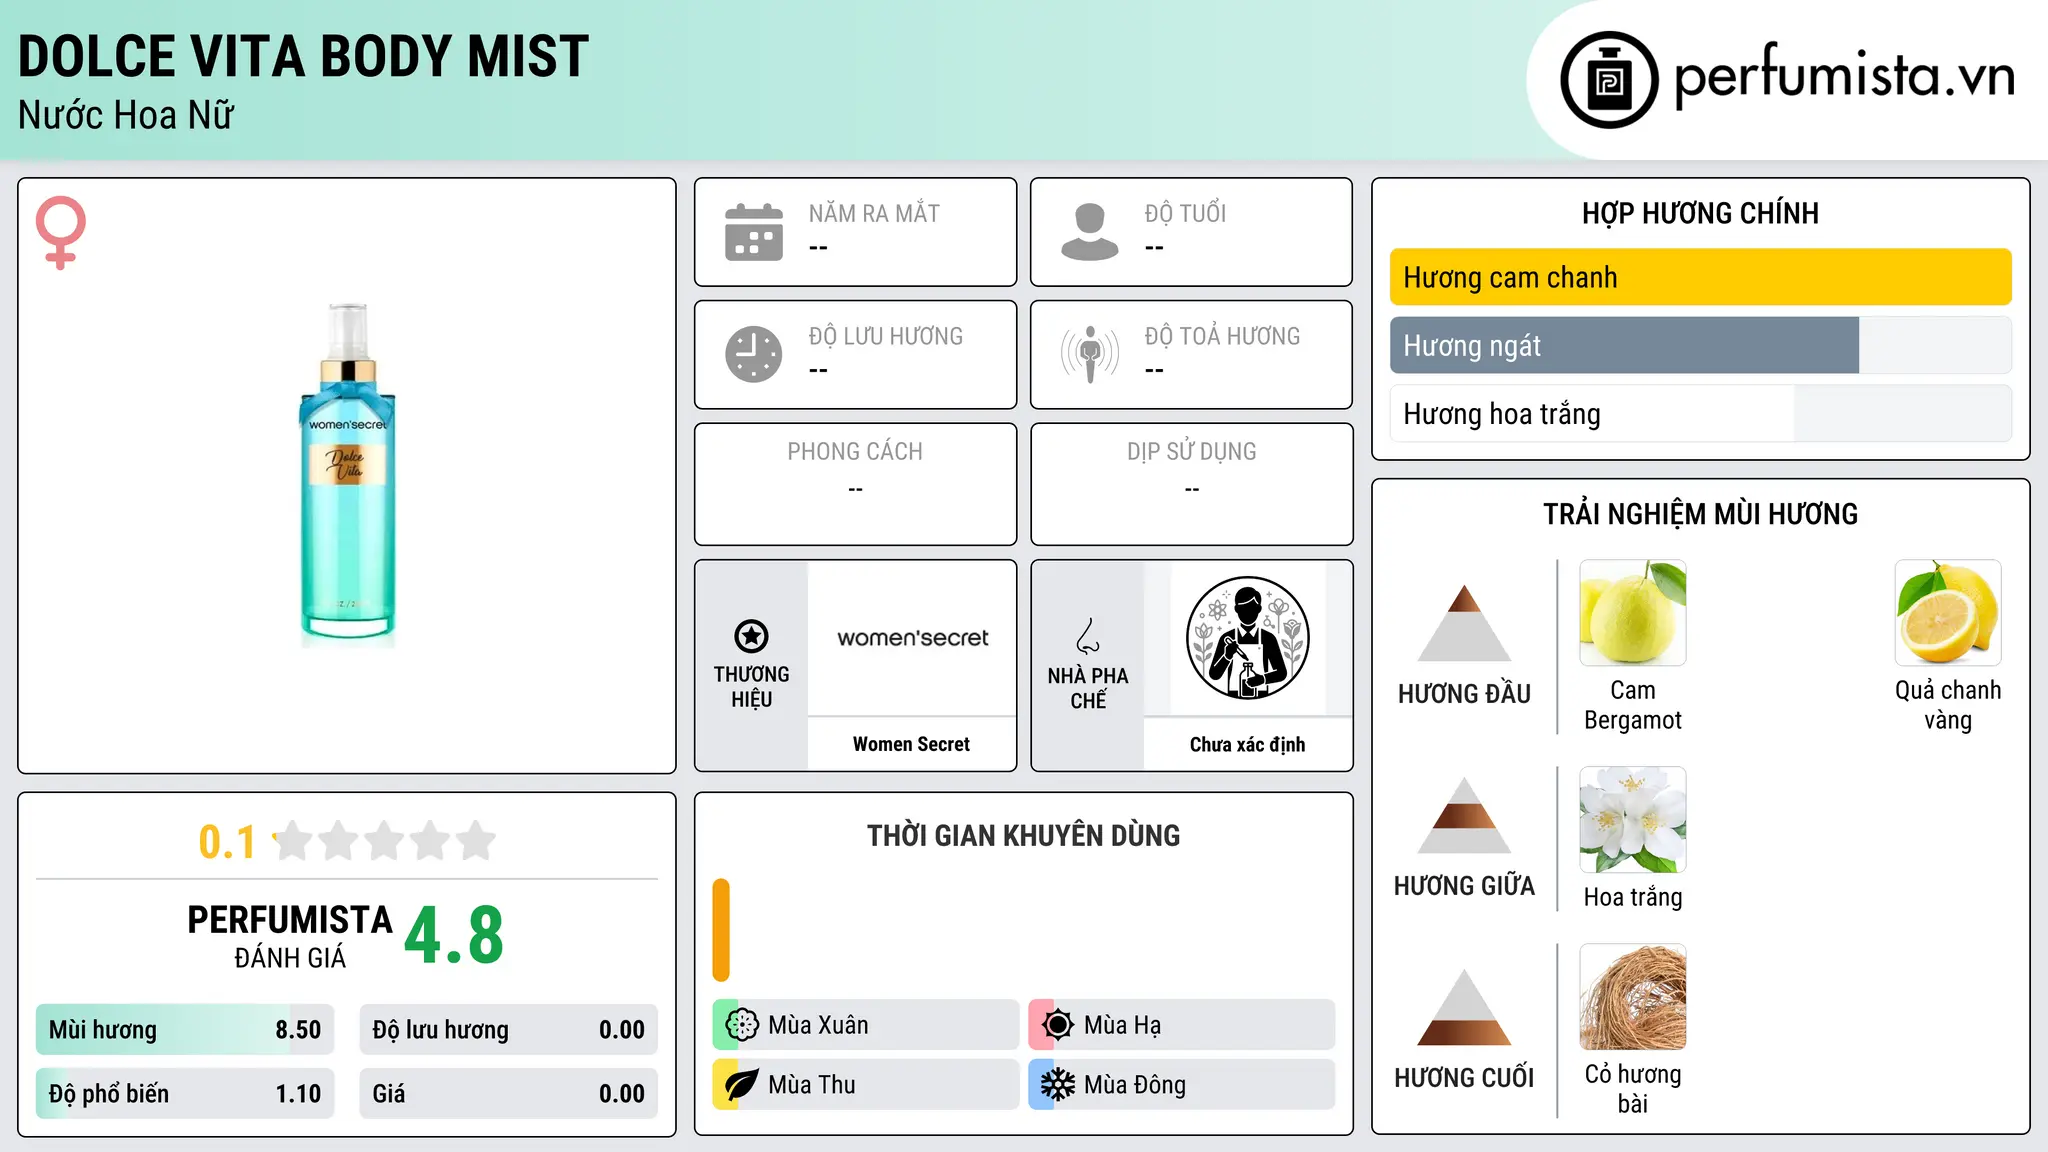Click the Độ tuổi label
This screenshot has height=1152, width=2048.
pos(1185,214)
